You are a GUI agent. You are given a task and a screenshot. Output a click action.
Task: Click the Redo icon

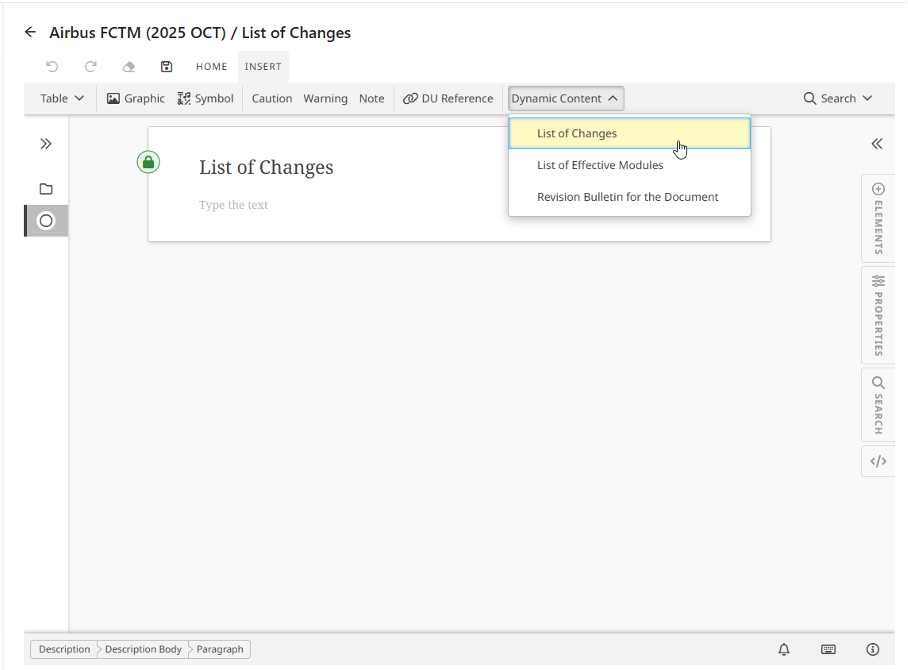(90, 67)
